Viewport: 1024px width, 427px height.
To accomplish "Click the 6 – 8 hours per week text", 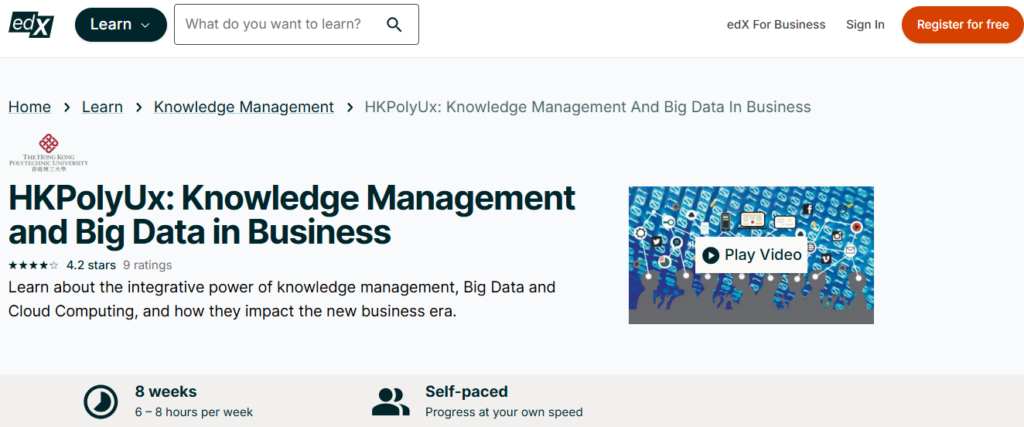I will (194, 413).
